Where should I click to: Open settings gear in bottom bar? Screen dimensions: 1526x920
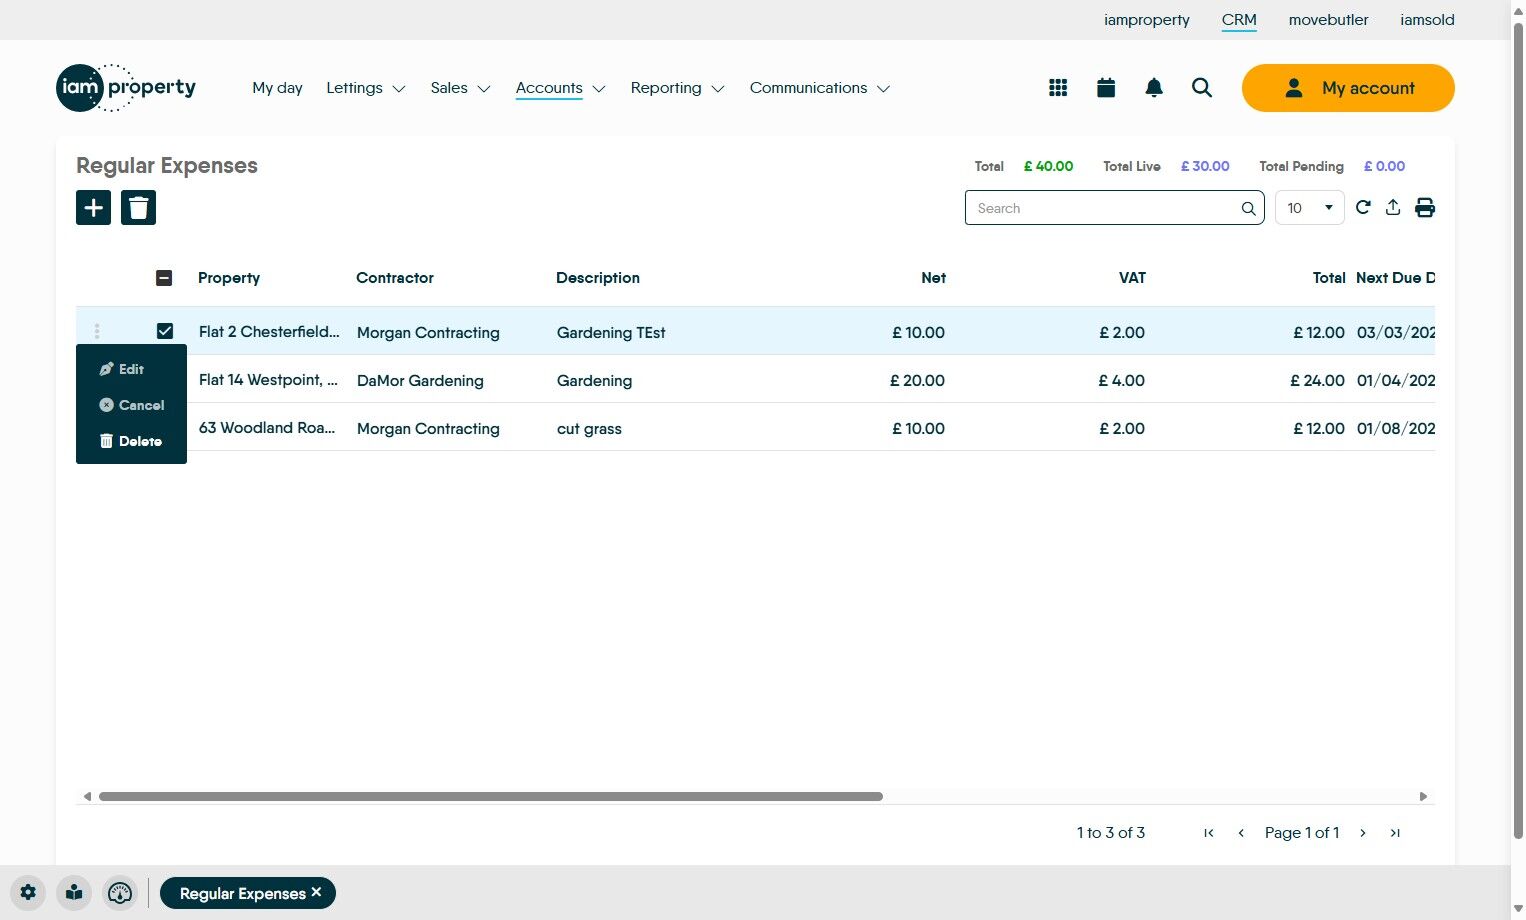click(x=28, y=893)
